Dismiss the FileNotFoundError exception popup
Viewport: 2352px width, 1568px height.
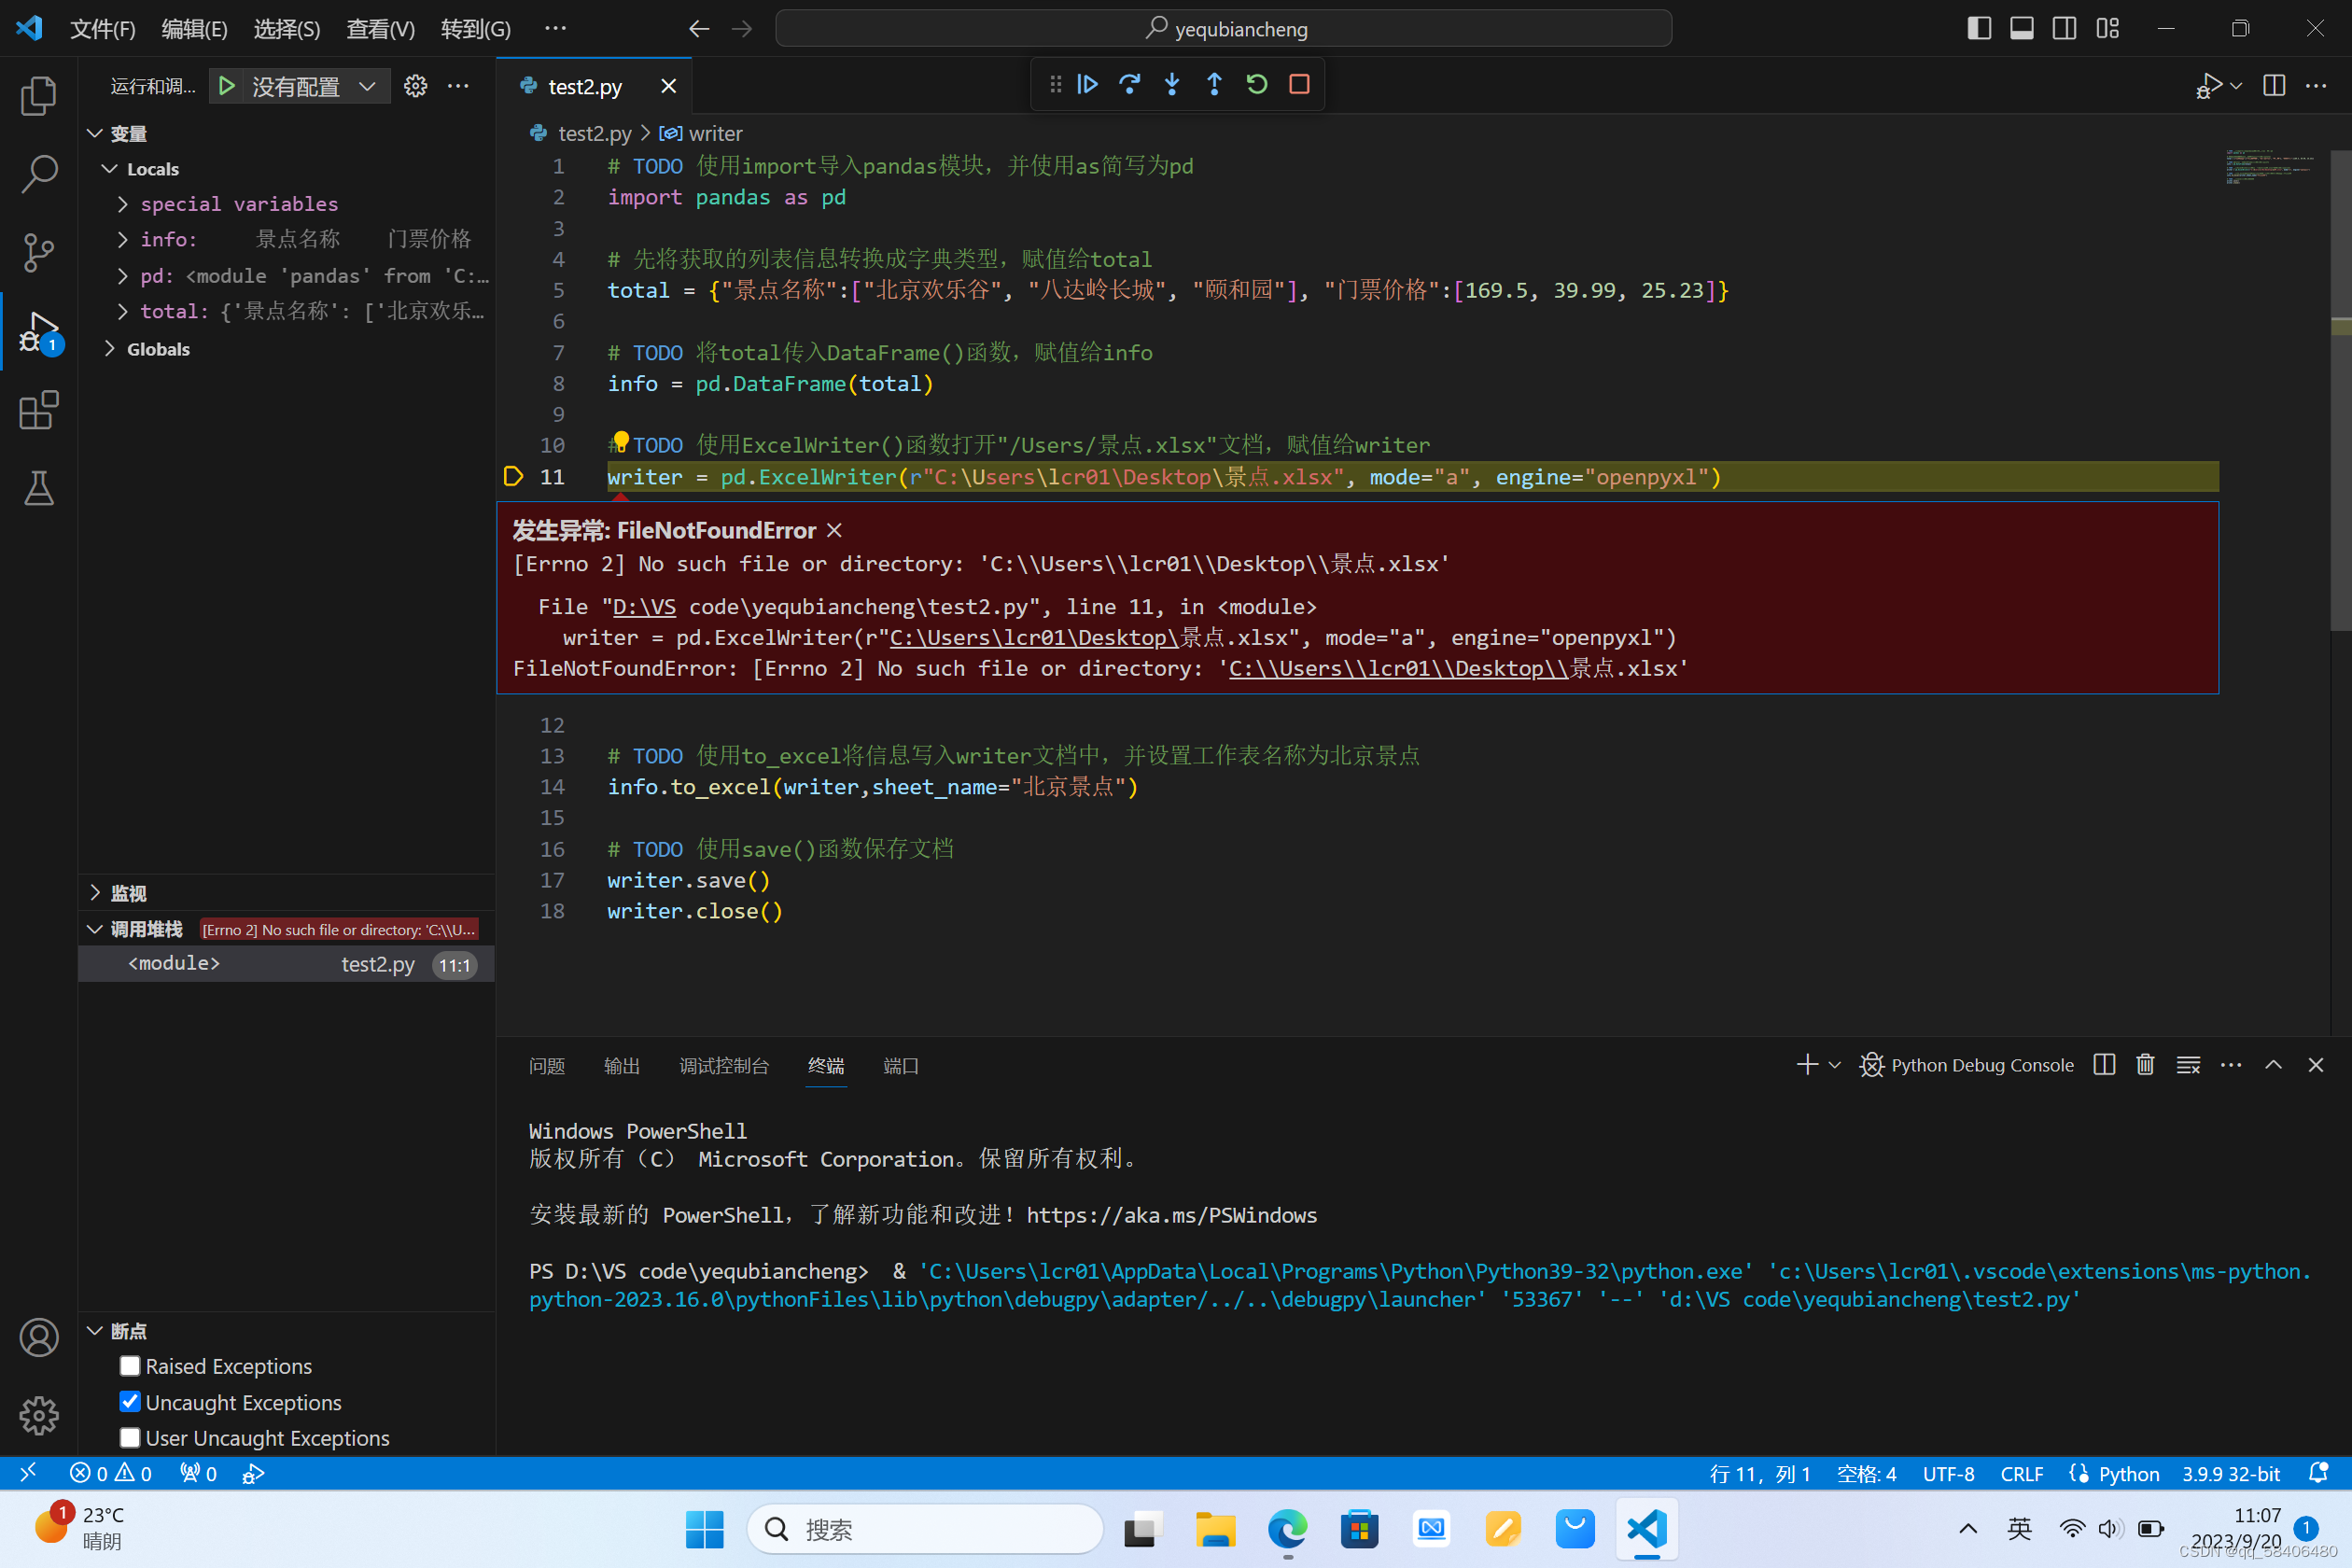(x=834, y=530)
